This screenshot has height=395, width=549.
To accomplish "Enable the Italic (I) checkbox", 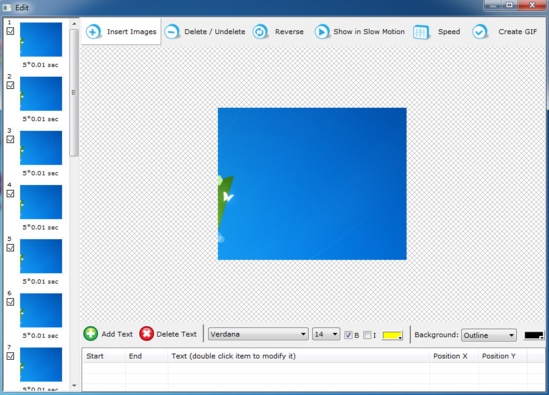I will (367, 335).
